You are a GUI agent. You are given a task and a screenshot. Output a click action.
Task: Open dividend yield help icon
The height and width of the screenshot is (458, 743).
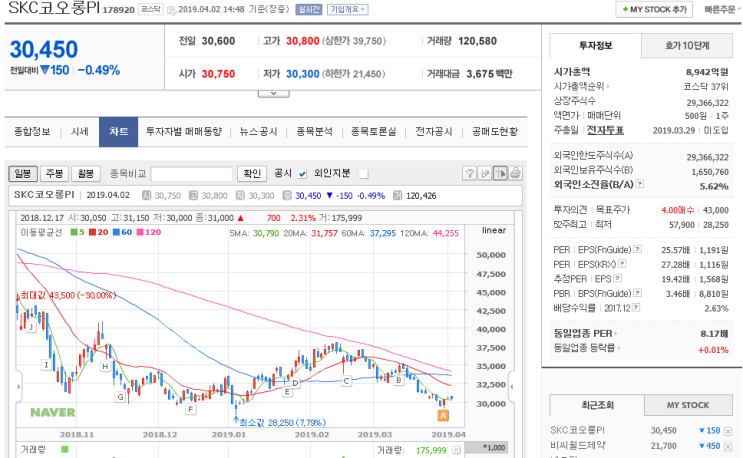(636, 308)
